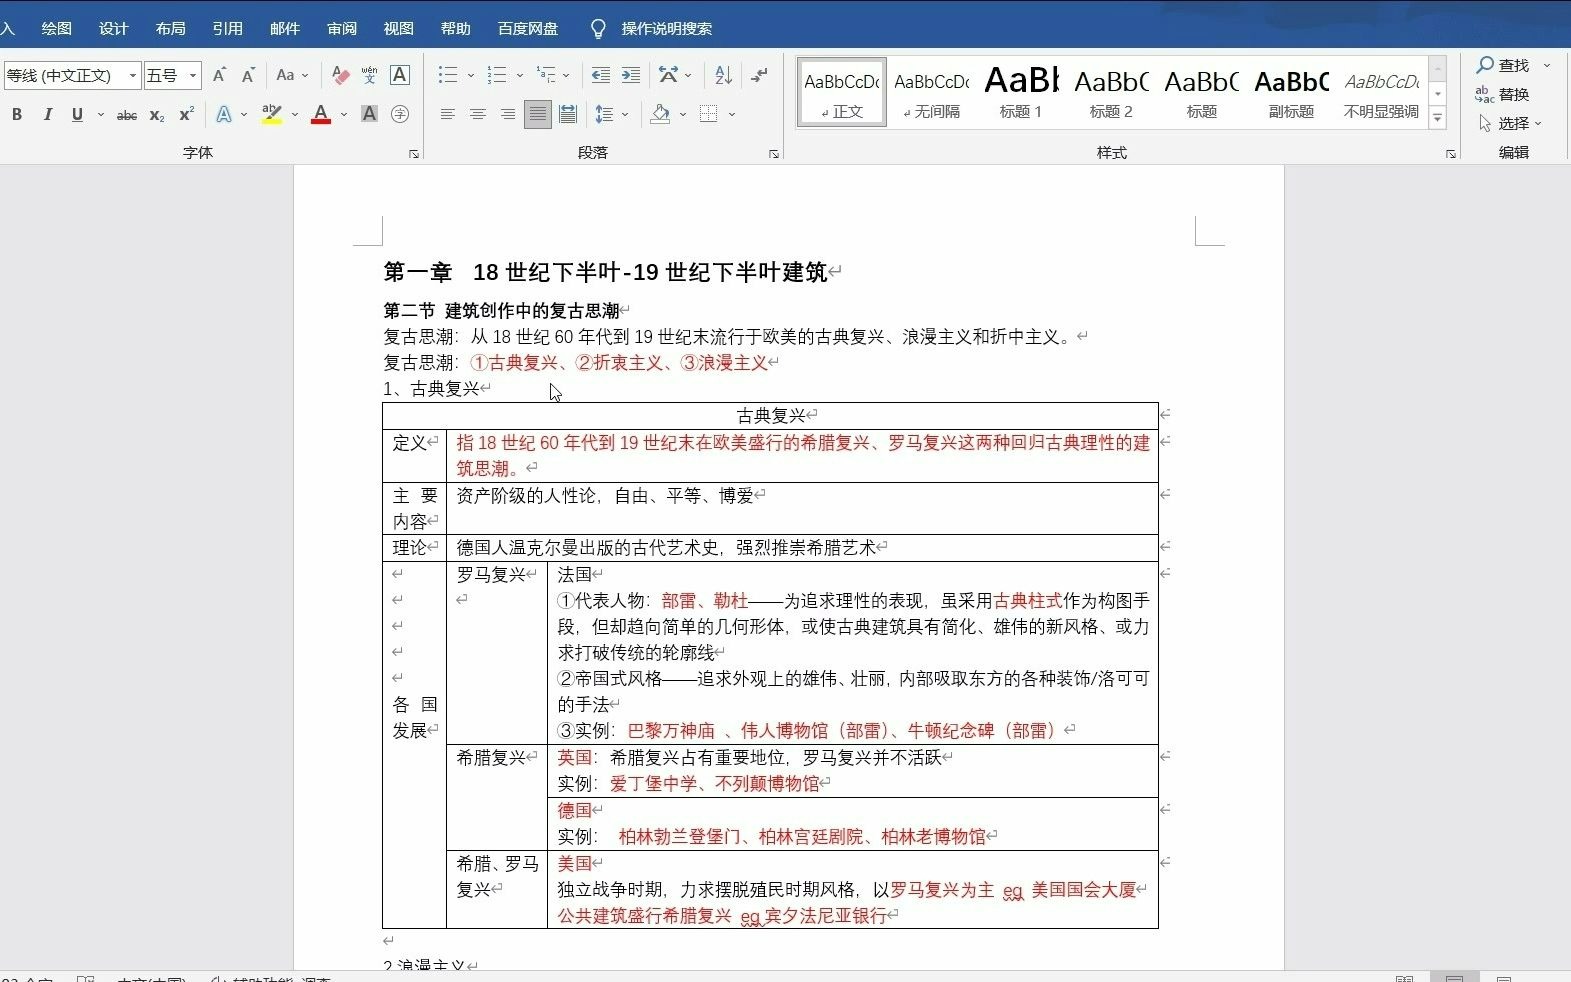
Task: Expand underline style dropdown arrow
Action: (x=101, y=115)
